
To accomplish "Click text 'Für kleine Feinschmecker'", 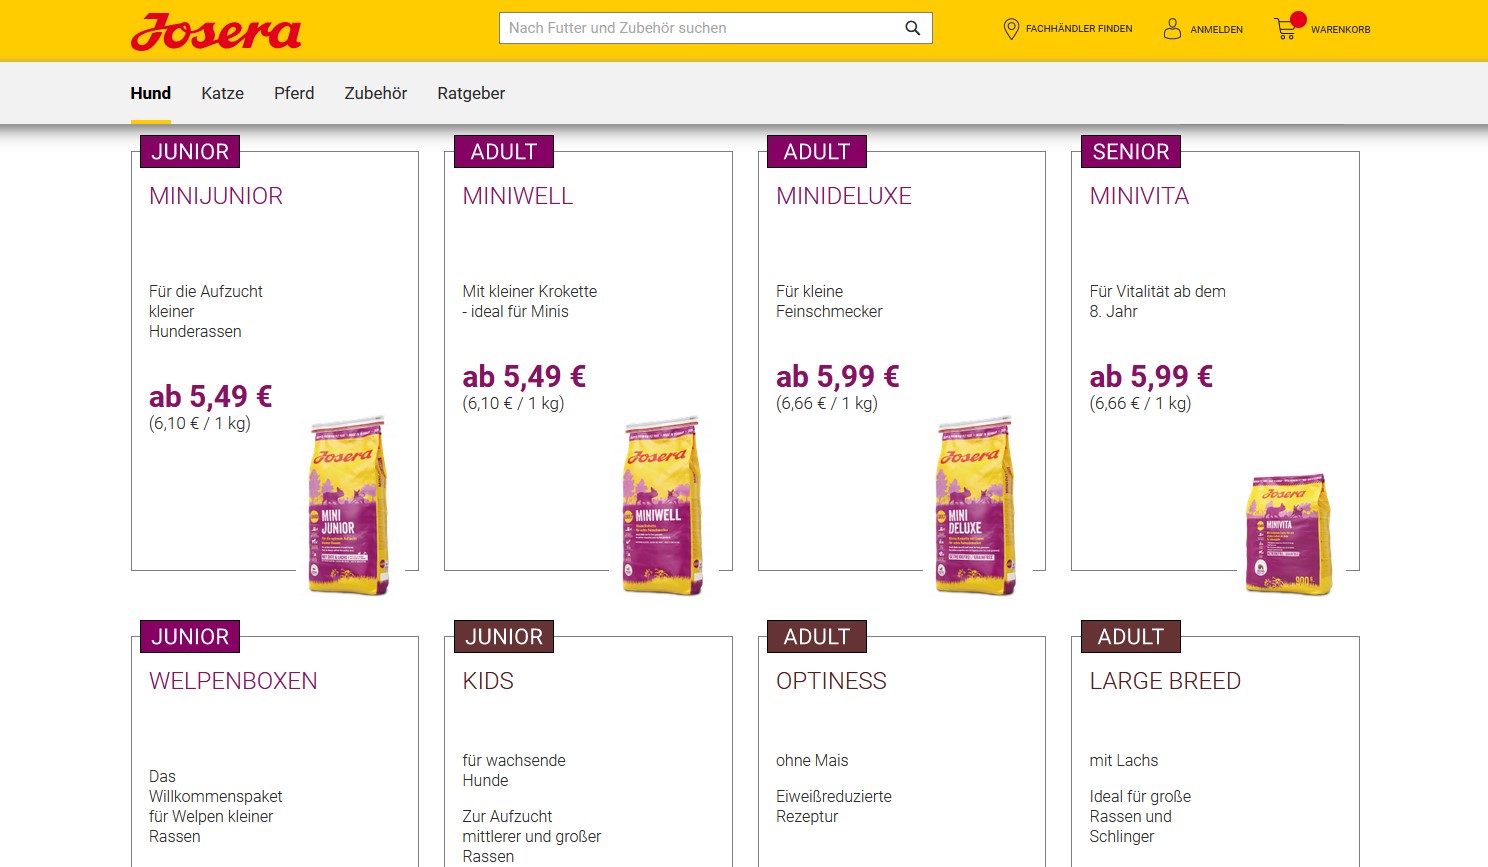I will [x=829, y=301].
